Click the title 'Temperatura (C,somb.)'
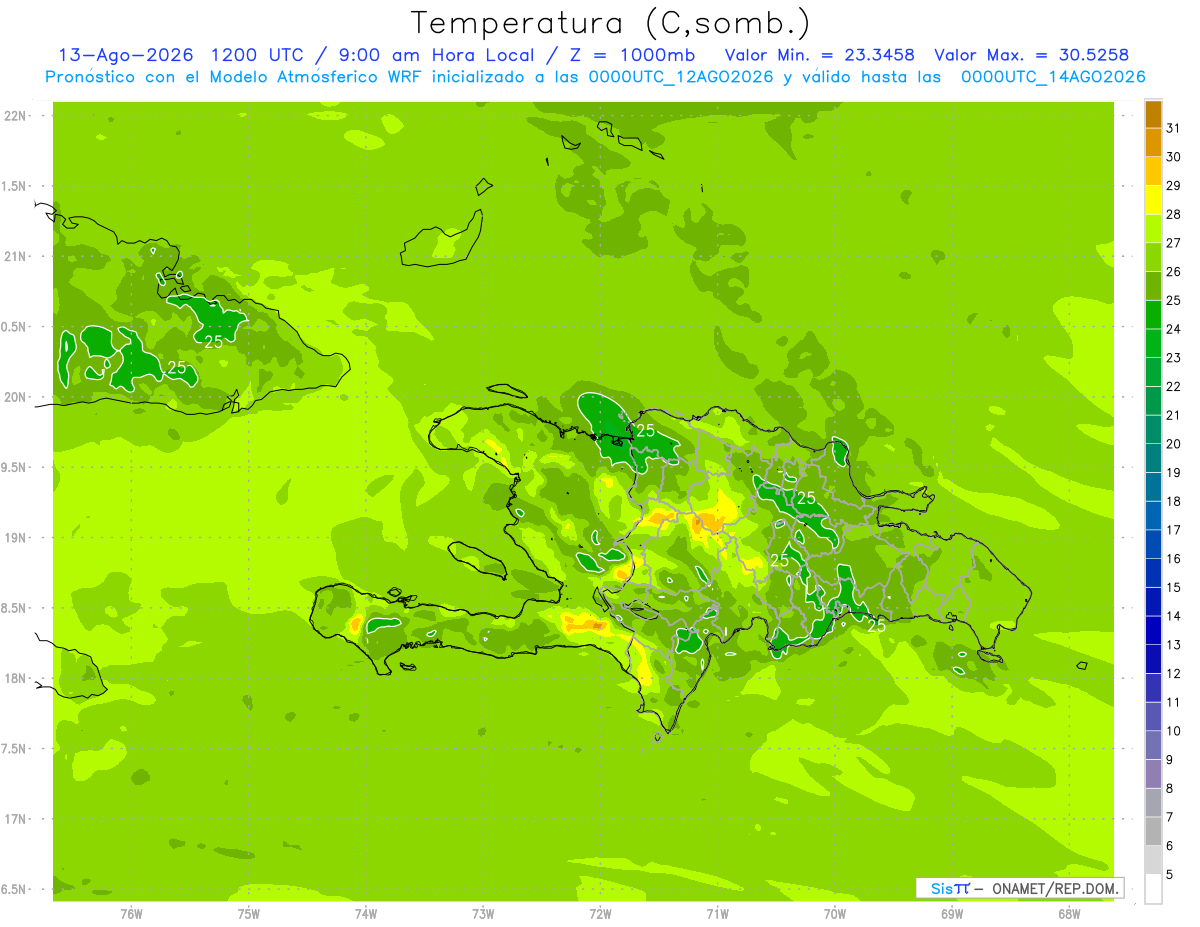Screen dimensions: 1200x927 tap(611, 23)
